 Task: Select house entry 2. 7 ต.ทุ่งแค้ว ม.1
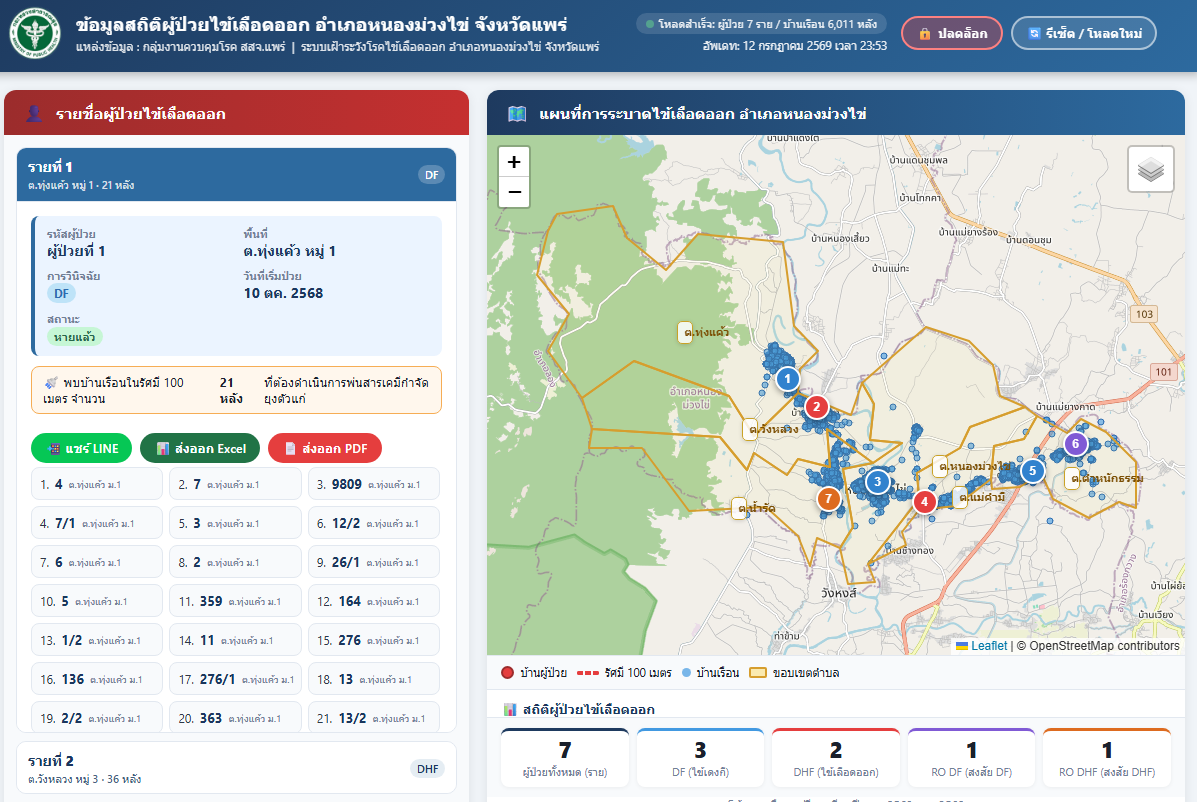[235, 484]
